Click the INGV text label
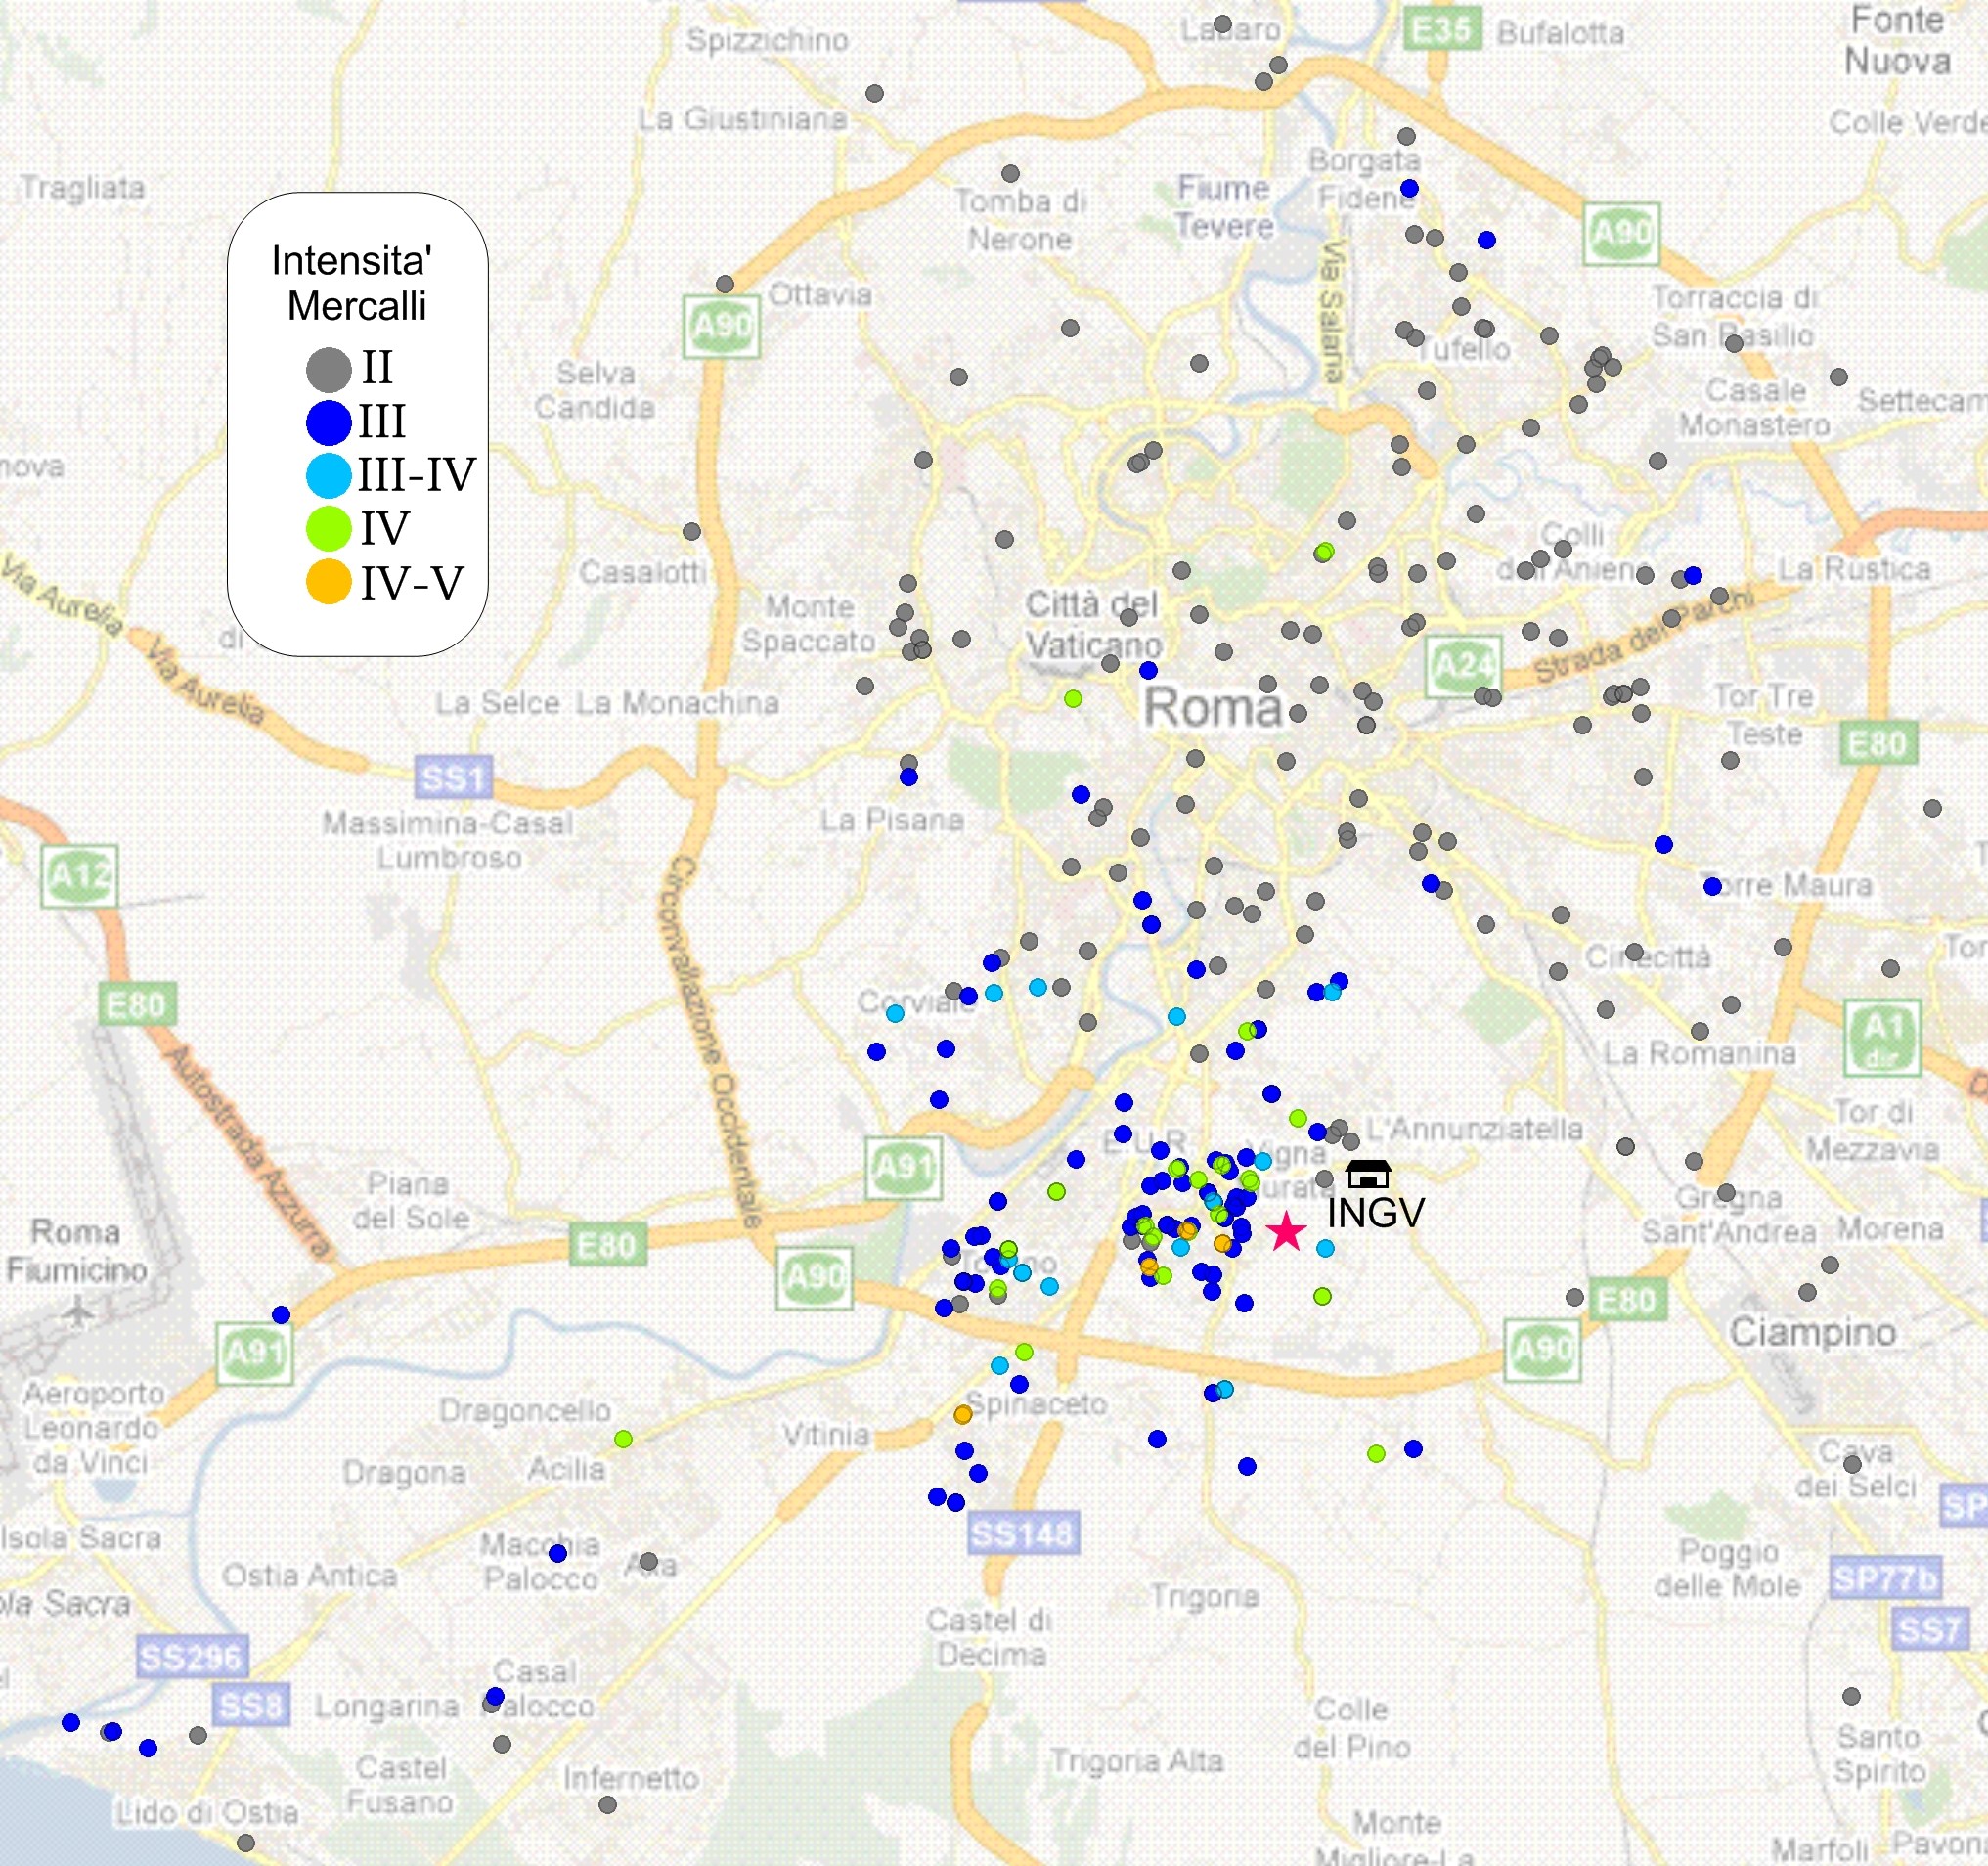The image size is (1988, 1866). coord(1376,1213)
